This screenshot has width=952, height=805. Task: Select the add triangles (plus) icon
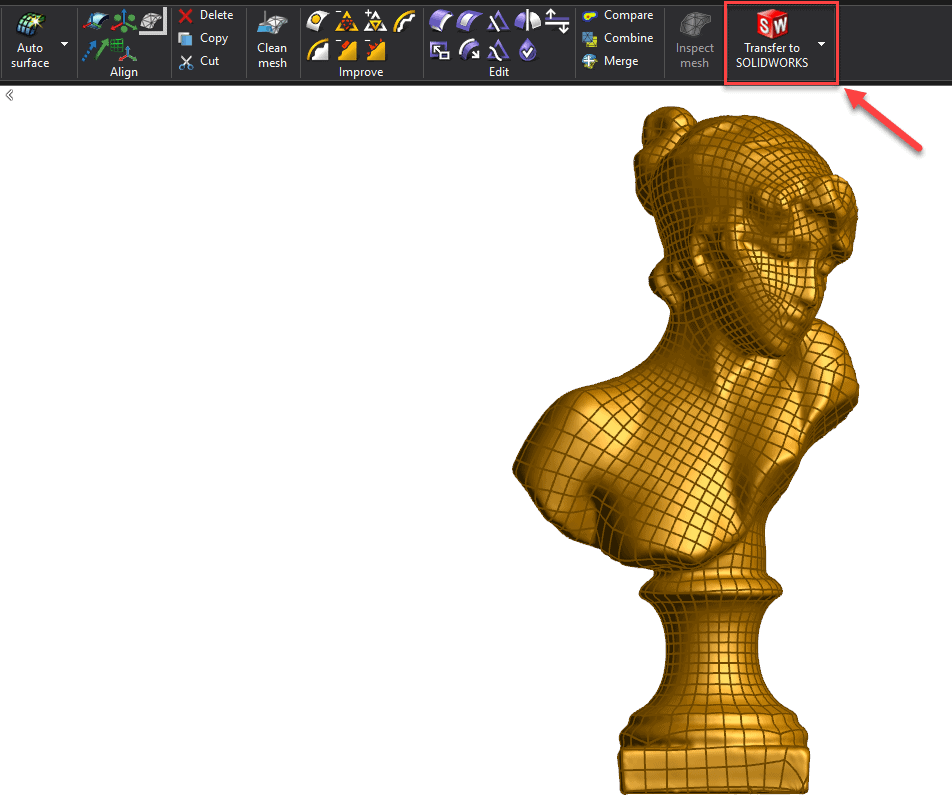pyautogui.click(x=375, y=22)
